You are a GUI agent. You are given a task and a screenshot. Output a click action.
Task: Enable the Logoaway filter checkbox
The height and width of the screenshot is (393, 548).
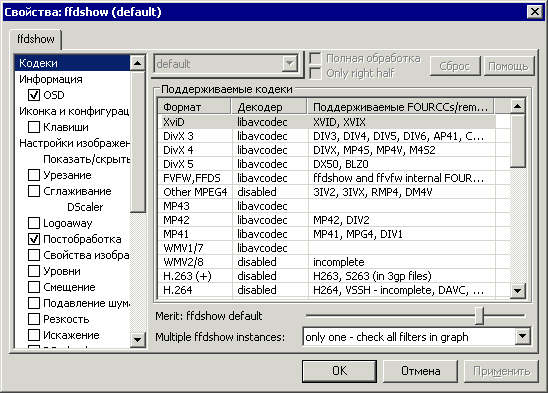pos(34,223)
